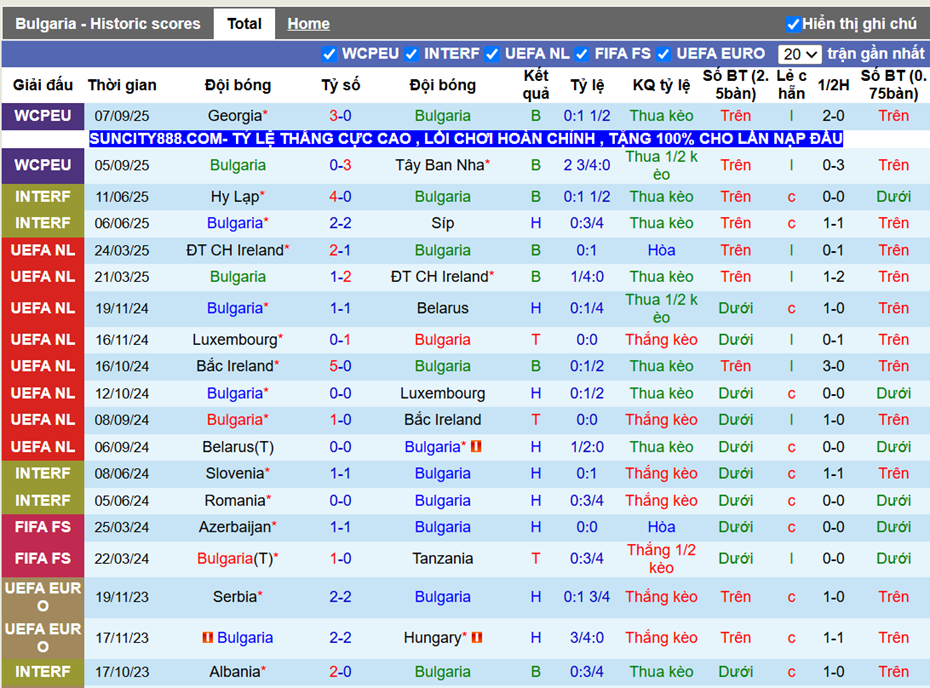Click Thắng 1/2 kèo result for Tanzania match

click(x=661, y=558)
